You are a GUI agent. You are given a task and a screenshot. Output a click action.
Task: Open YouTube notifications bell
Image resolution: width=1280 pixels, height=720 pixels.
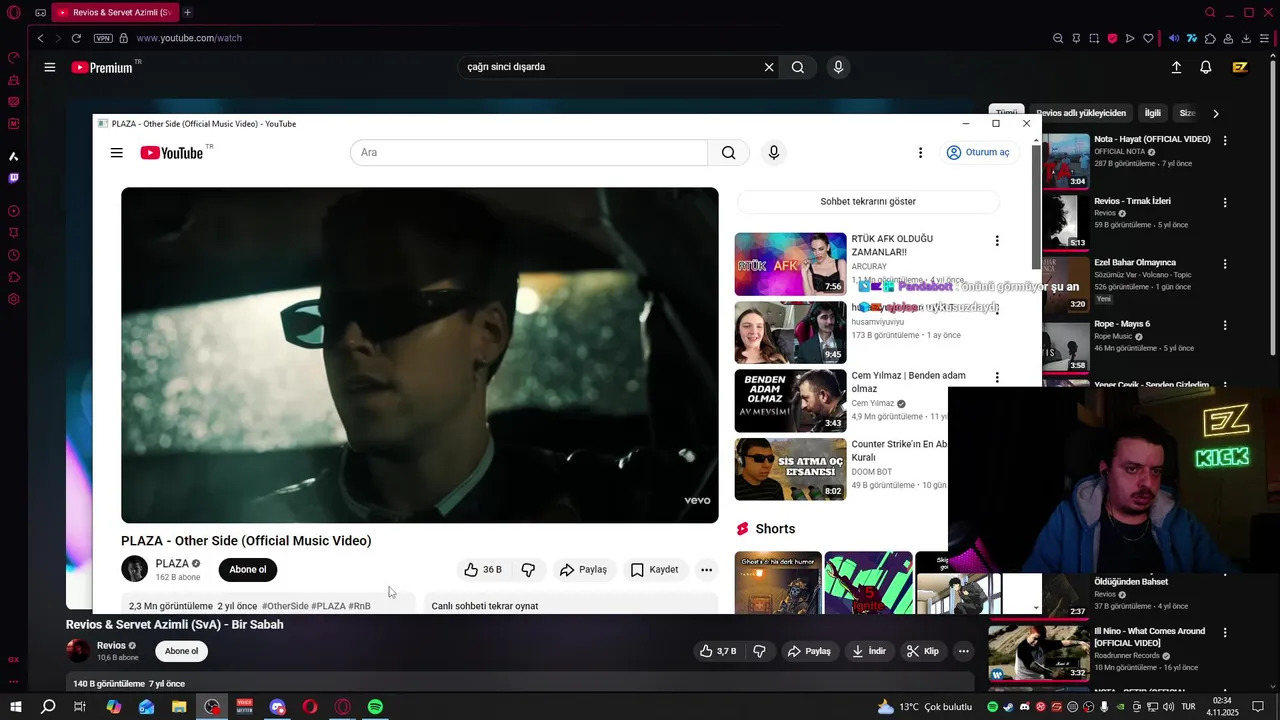coord(1206,67)
